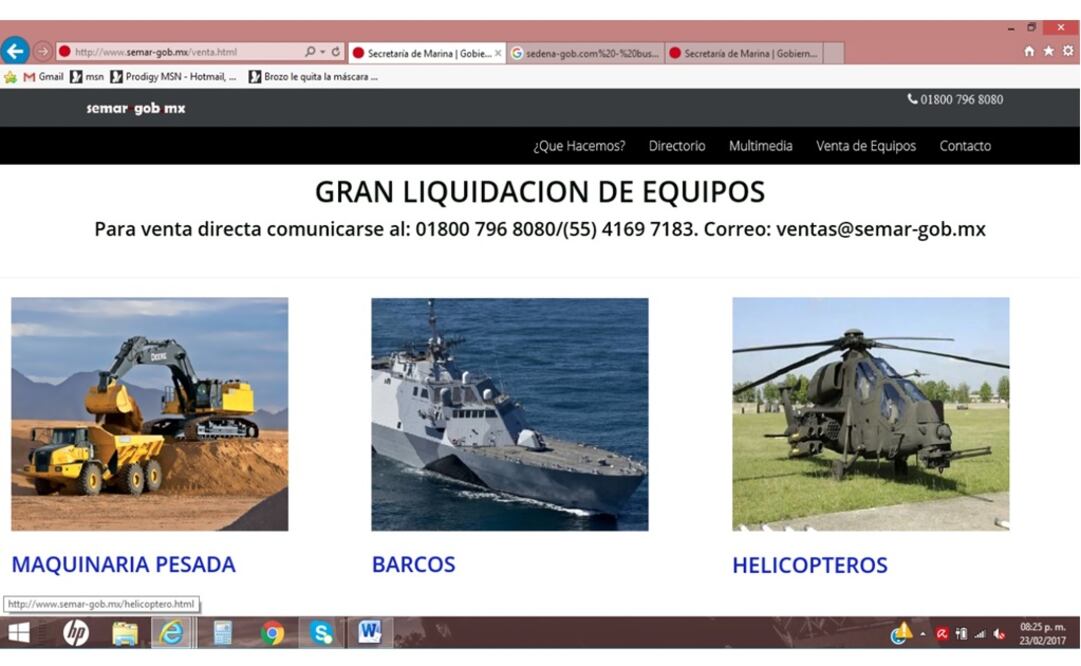Unmute the system volume in the tray
The image size is (1081, 666).
click(996, 633)
